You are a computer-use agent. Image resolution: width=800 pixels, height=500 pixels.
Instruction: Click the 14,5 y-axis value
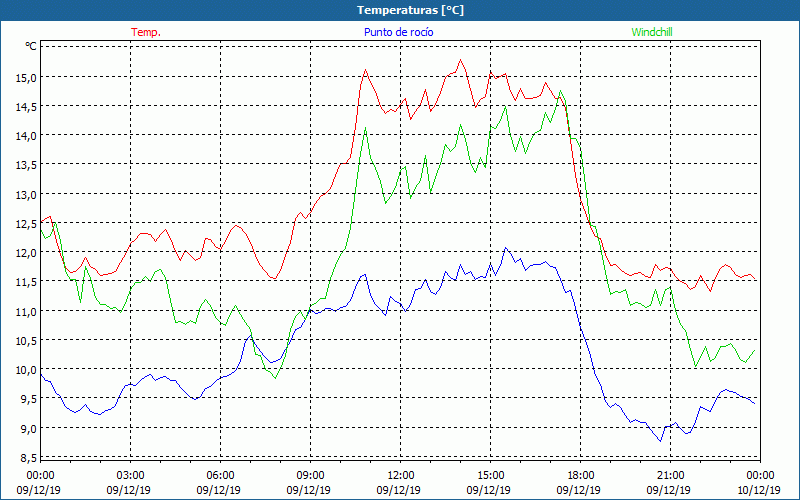click(x=27, y=107)
